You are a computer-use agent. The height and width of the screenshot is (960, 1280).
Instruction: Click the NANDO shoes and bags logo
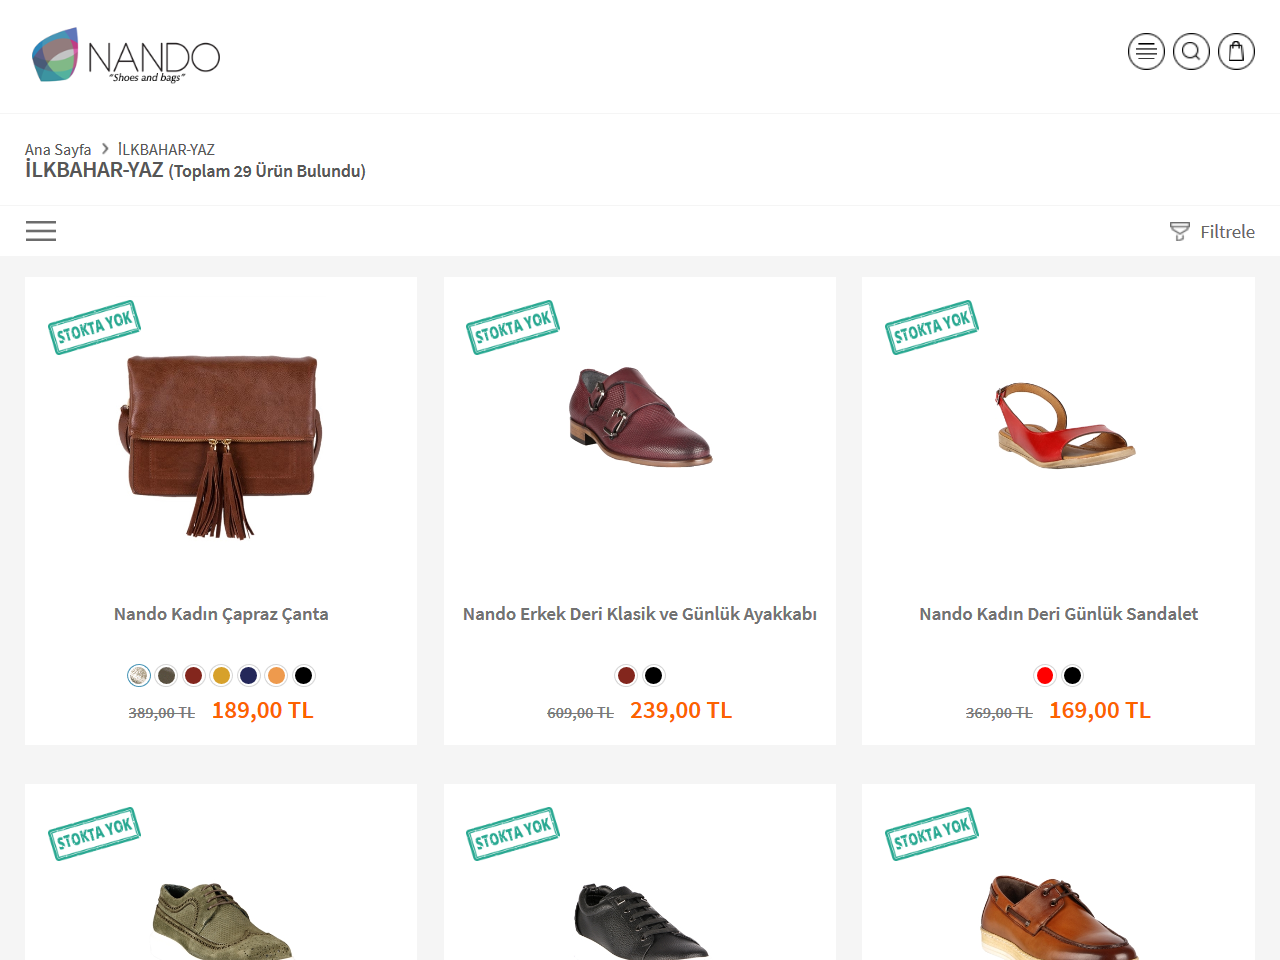(126, 56)
